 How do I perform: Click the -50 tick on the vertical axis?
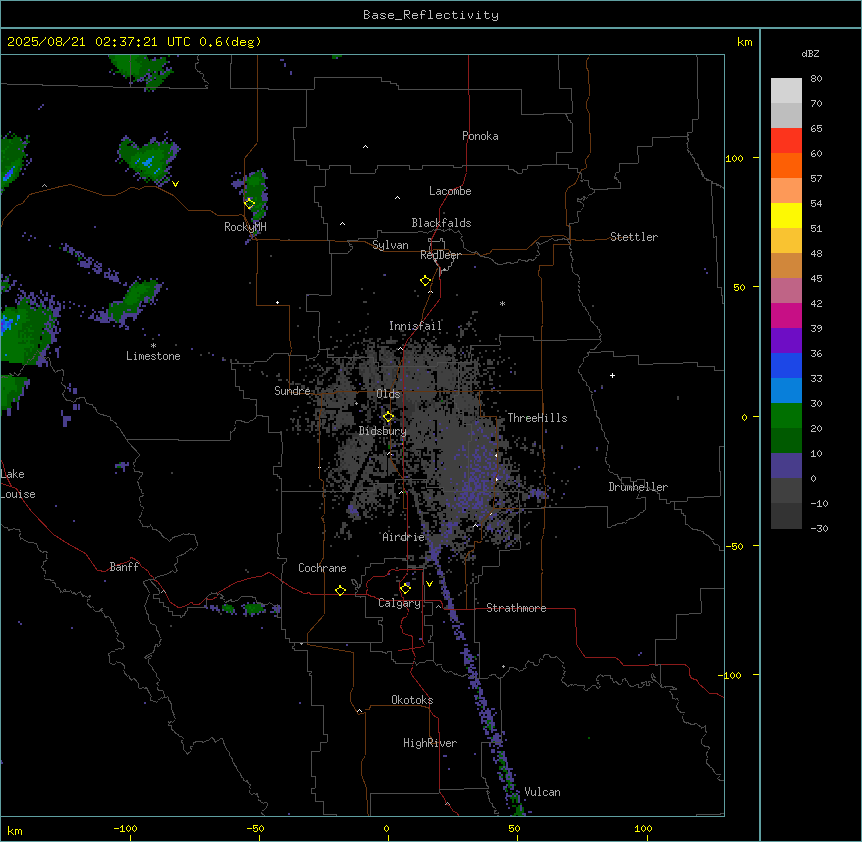click(734, 546)
